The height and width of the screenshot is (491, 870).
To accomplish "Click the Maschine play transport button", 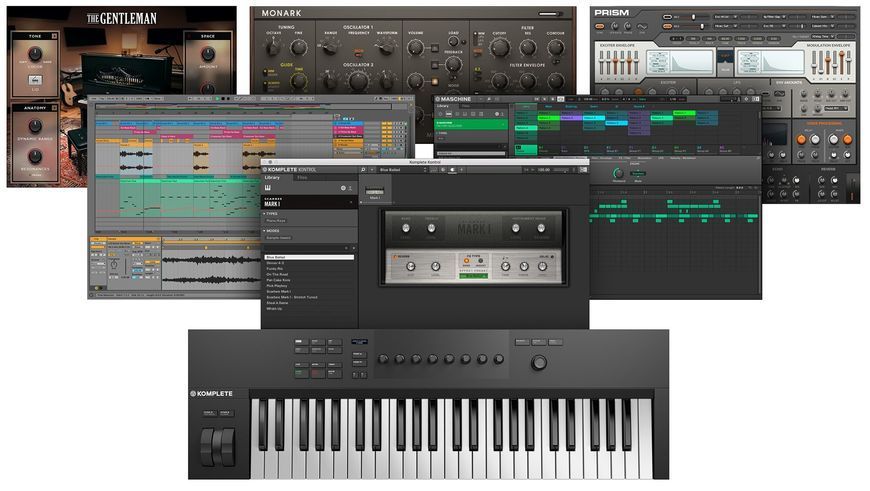I will 545,99.
